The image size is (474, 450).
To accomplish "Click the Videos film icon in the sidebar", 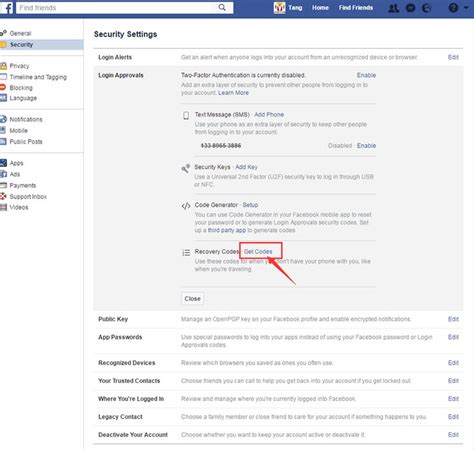I will click(3, 207).
